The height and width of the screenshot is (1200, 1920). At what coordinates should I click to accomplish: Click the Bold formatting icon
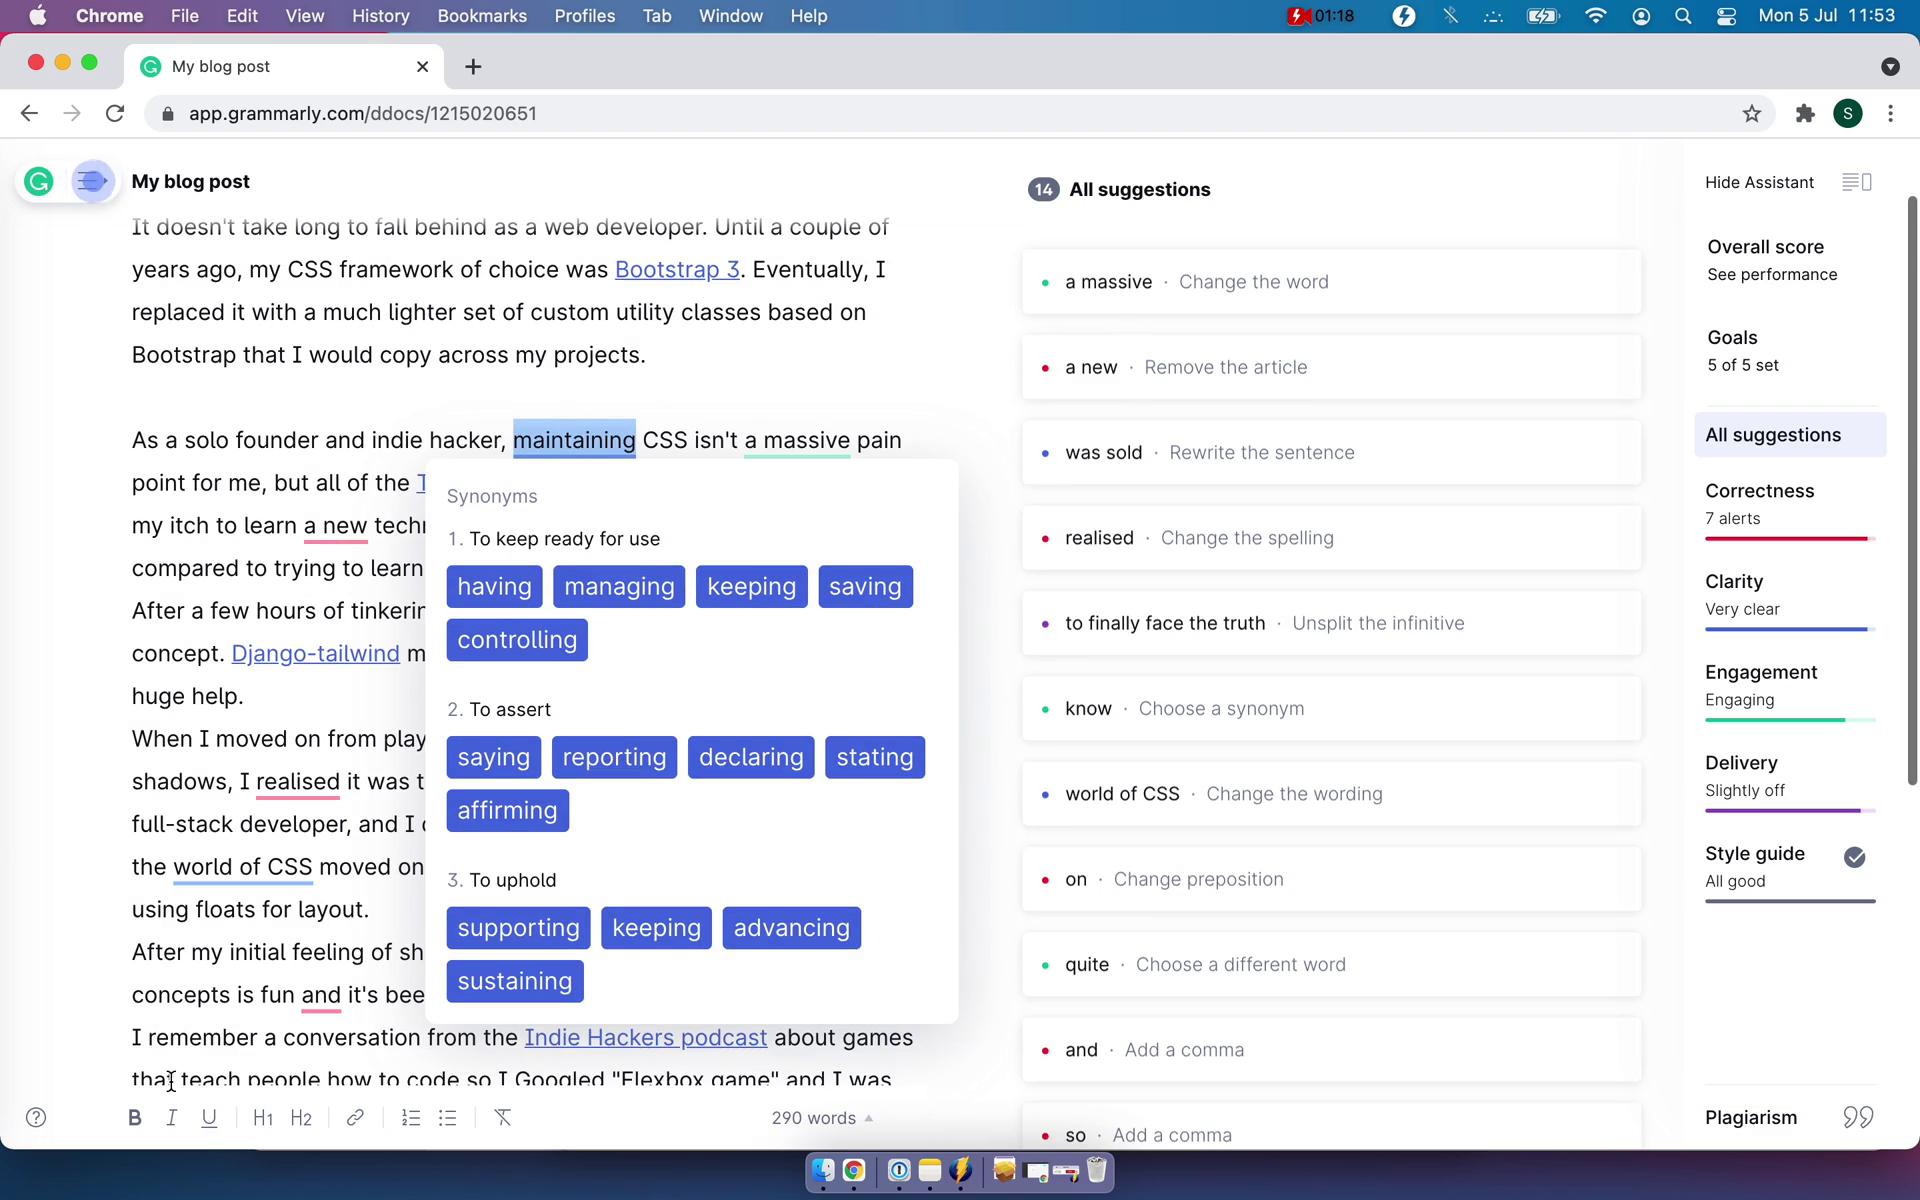coord(134,1117)
